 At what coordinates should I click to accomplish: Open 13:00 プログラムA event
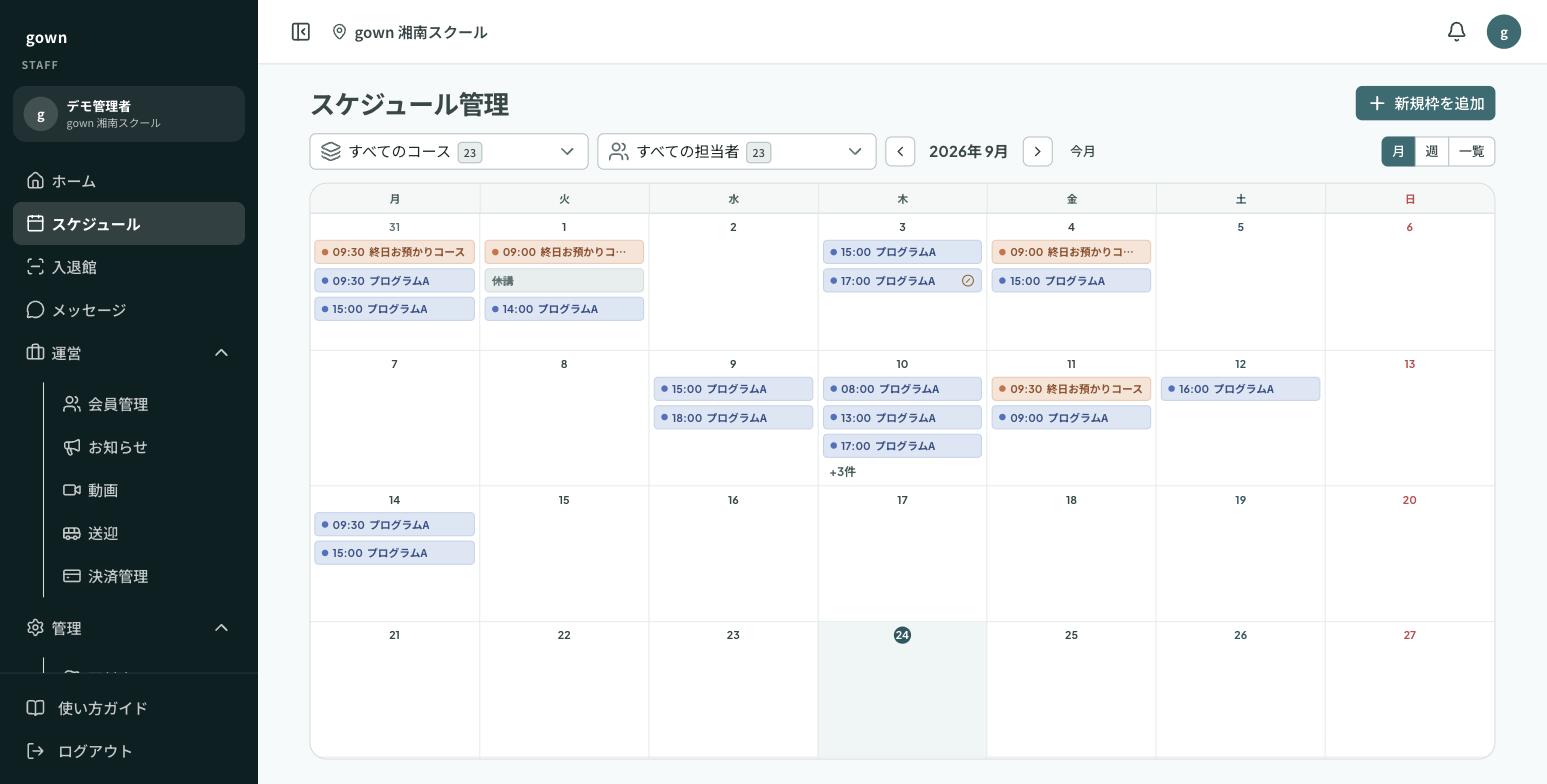[x=902, y=418]
